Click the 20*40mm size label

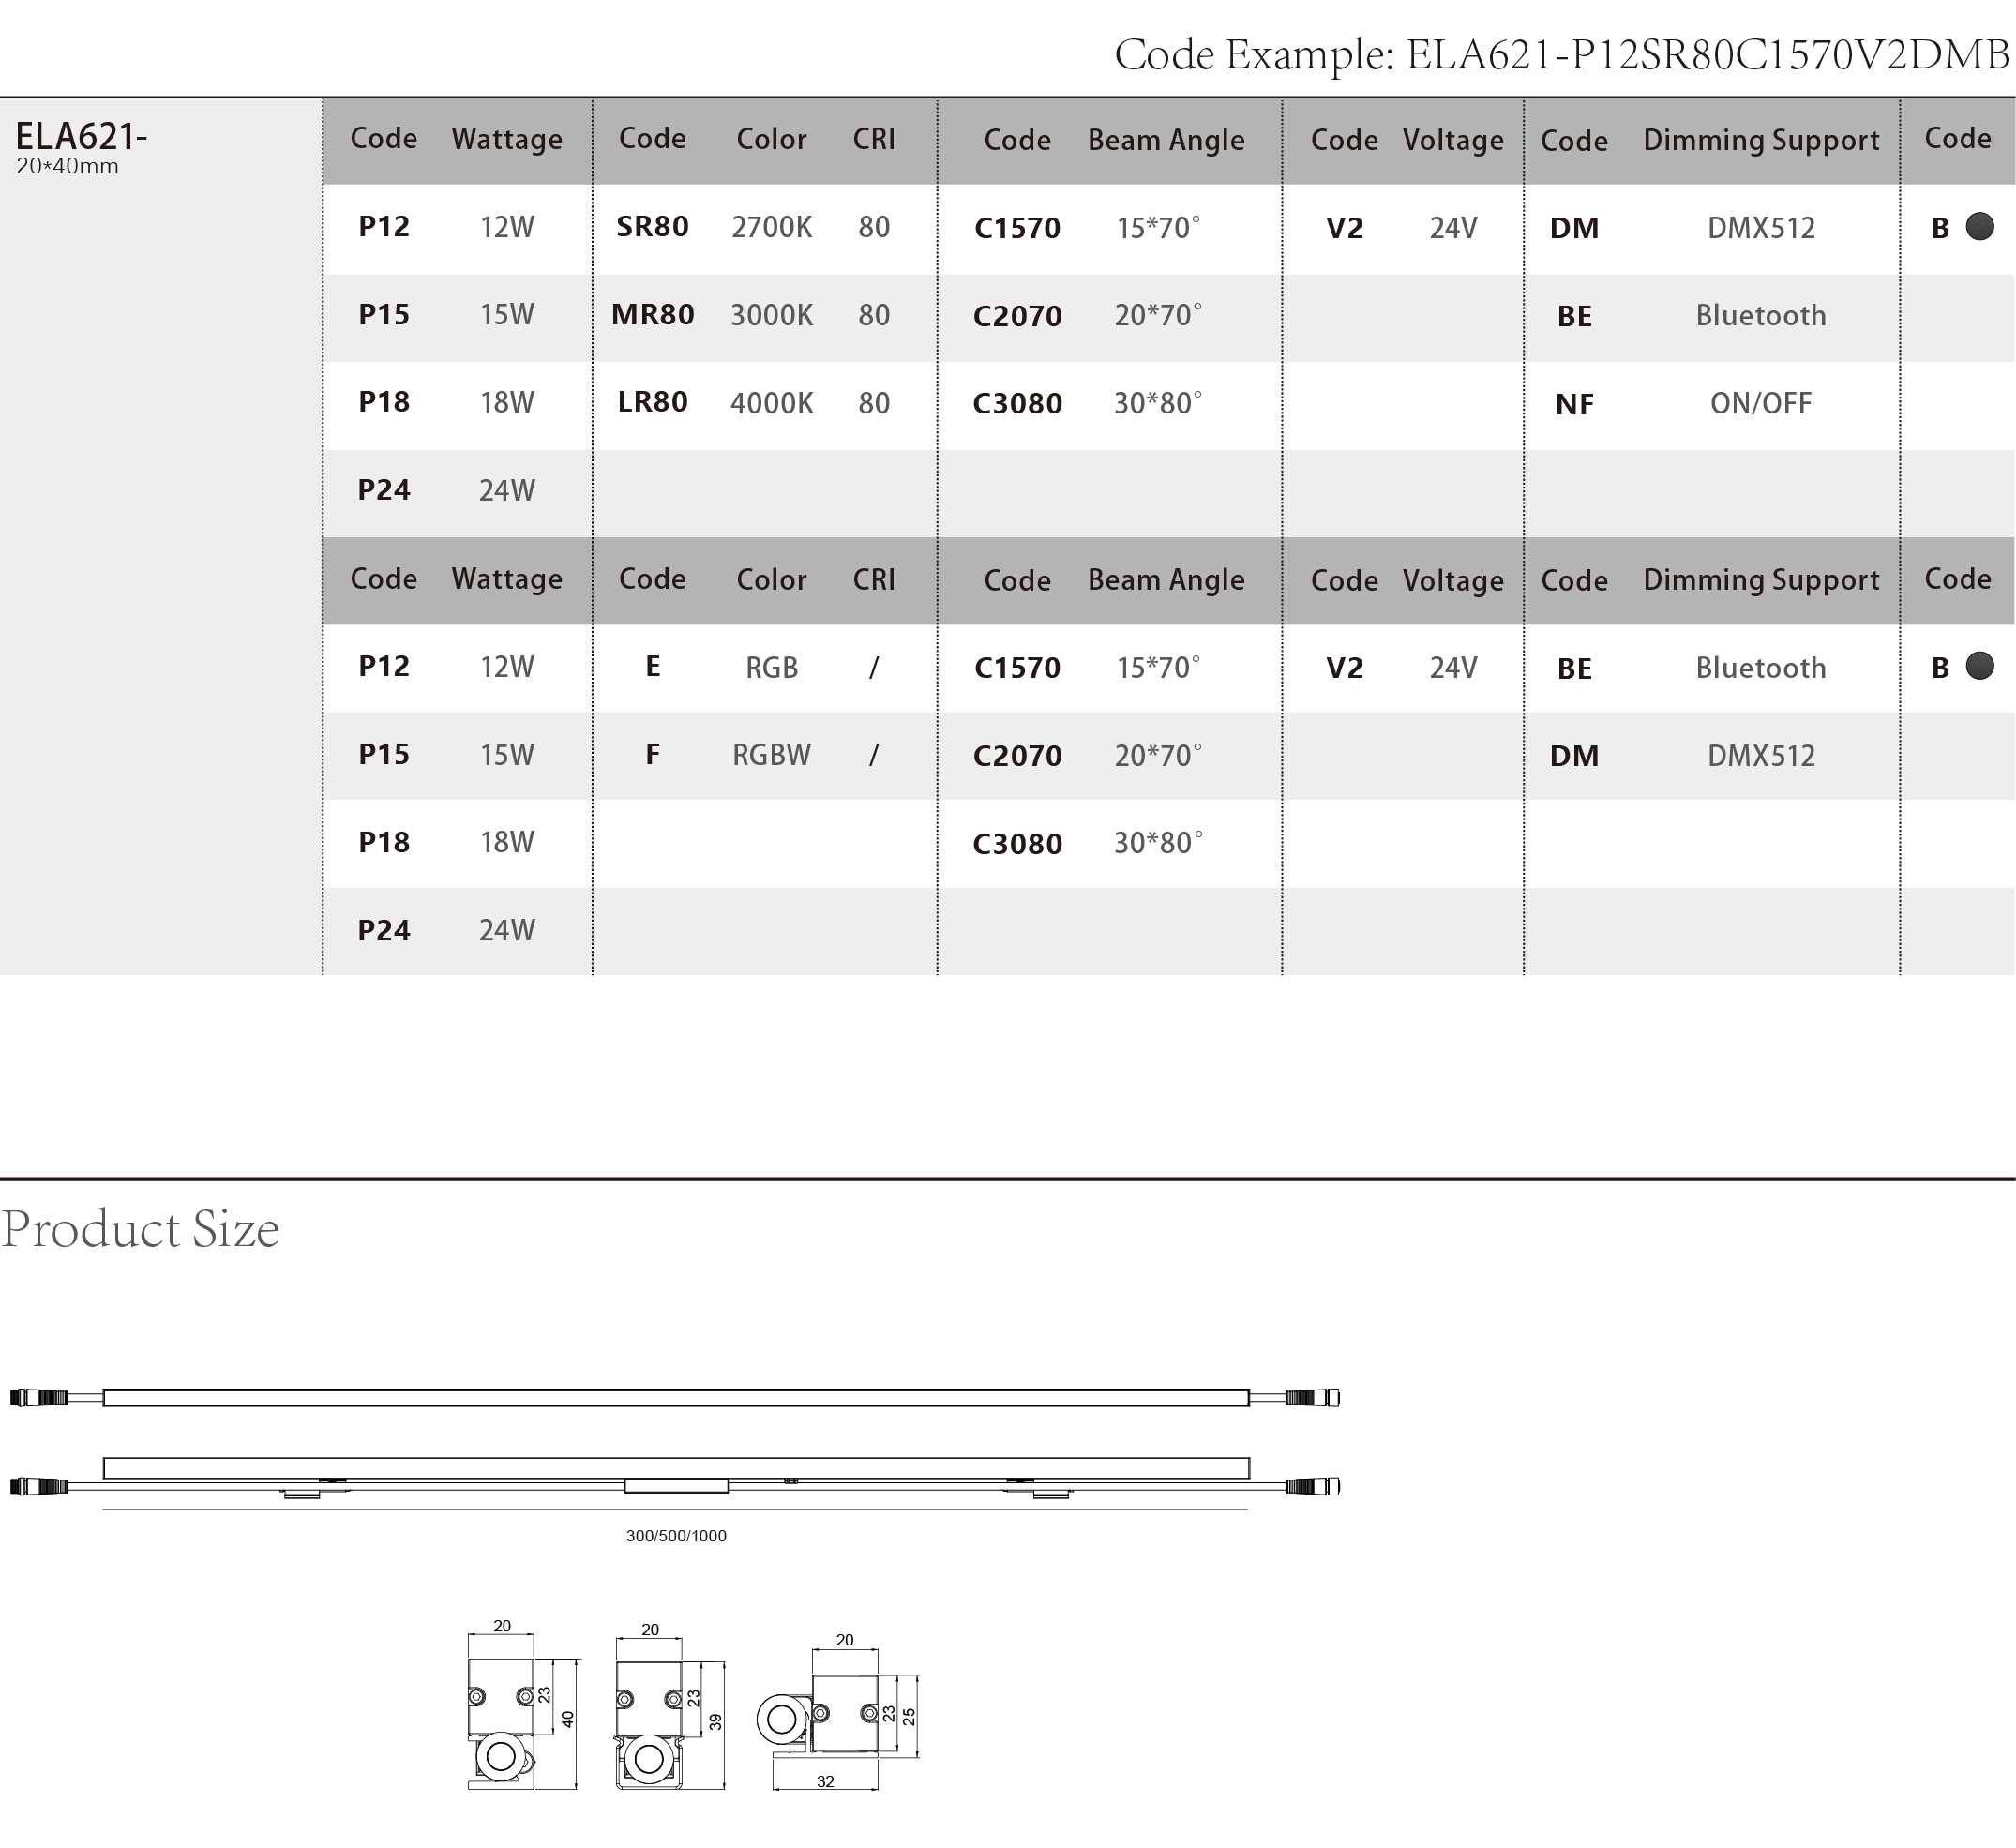click(67, 166)
